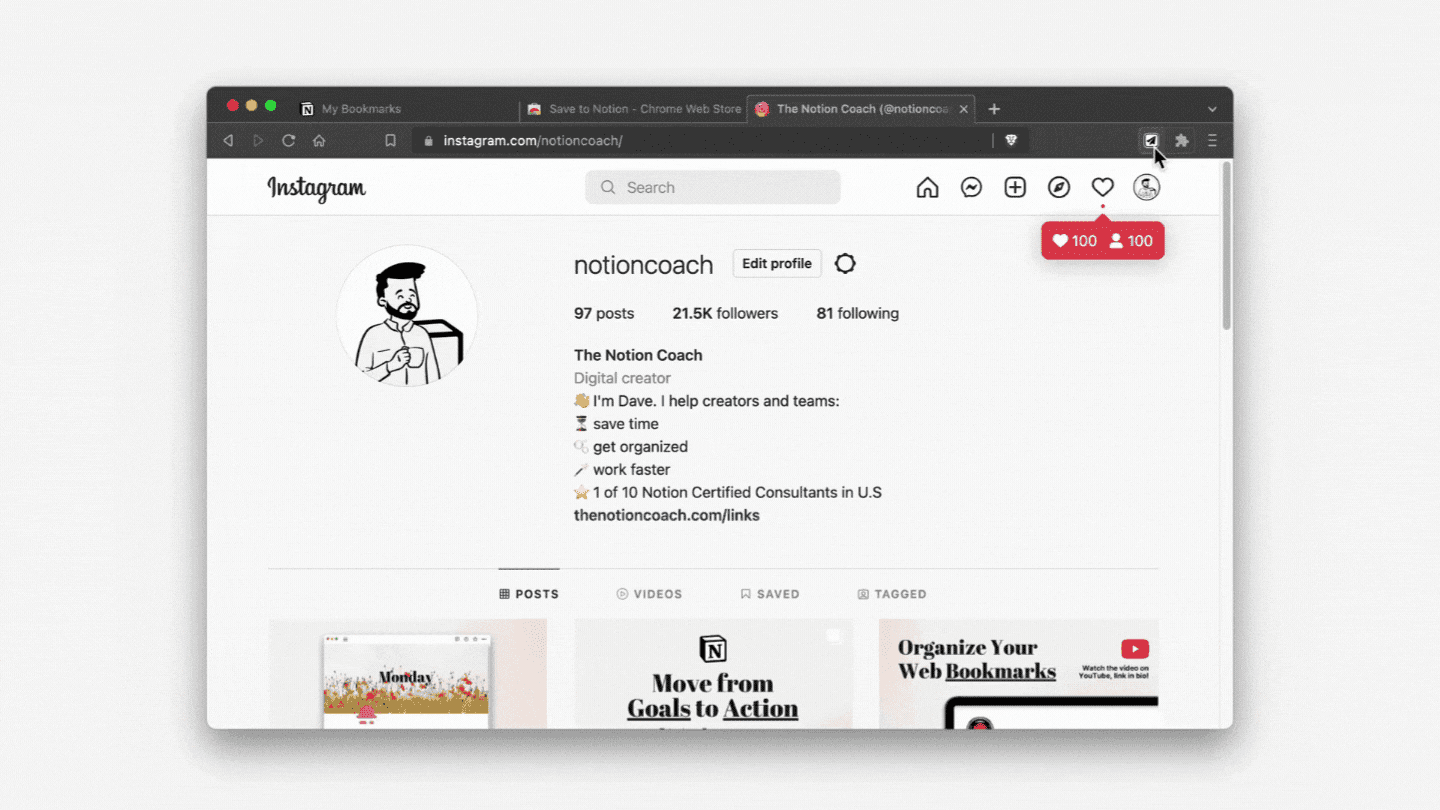Click the 97 posts count
1440x810 pixels.
click(604, 314)
